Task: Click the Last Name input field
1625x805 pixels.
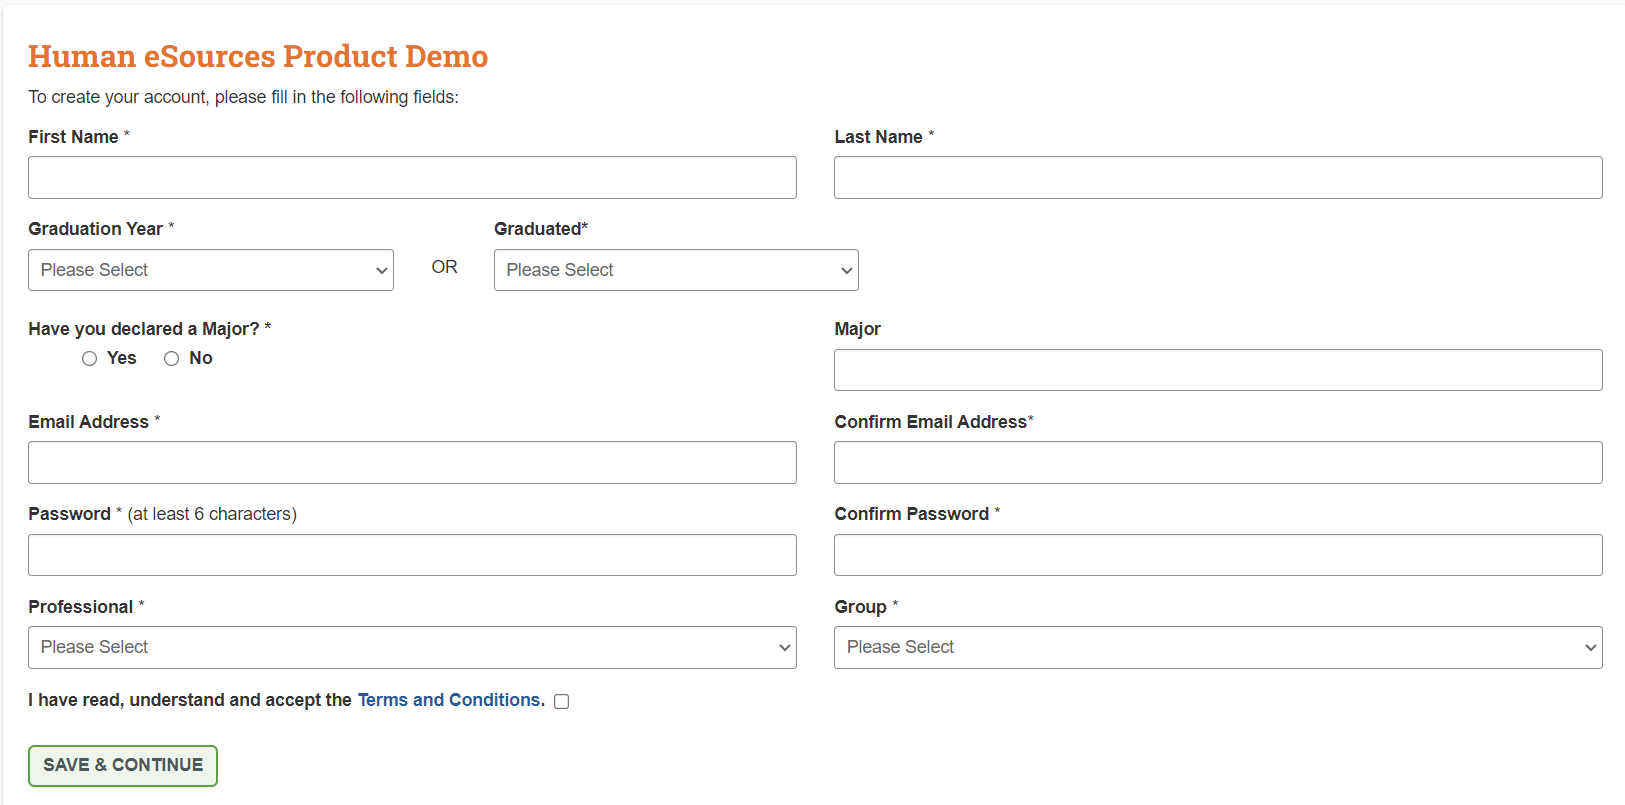Action: [x=1218, y=177]
